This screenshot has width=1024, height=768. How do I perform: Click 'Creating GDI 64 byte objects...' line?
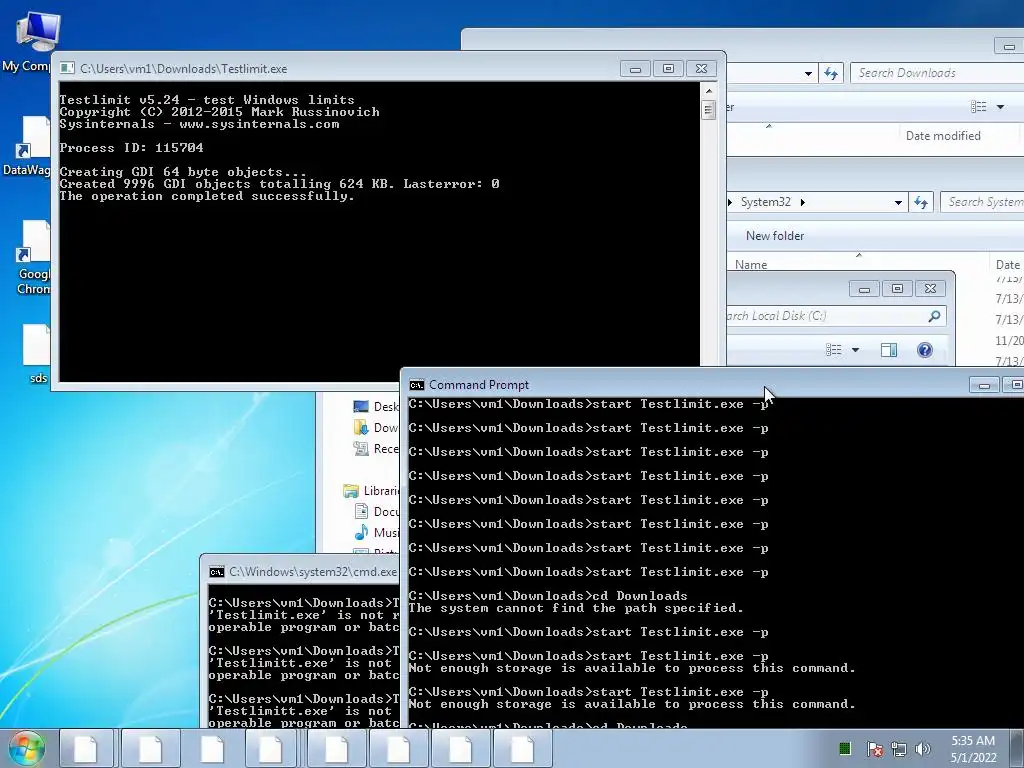pos(183,172)
